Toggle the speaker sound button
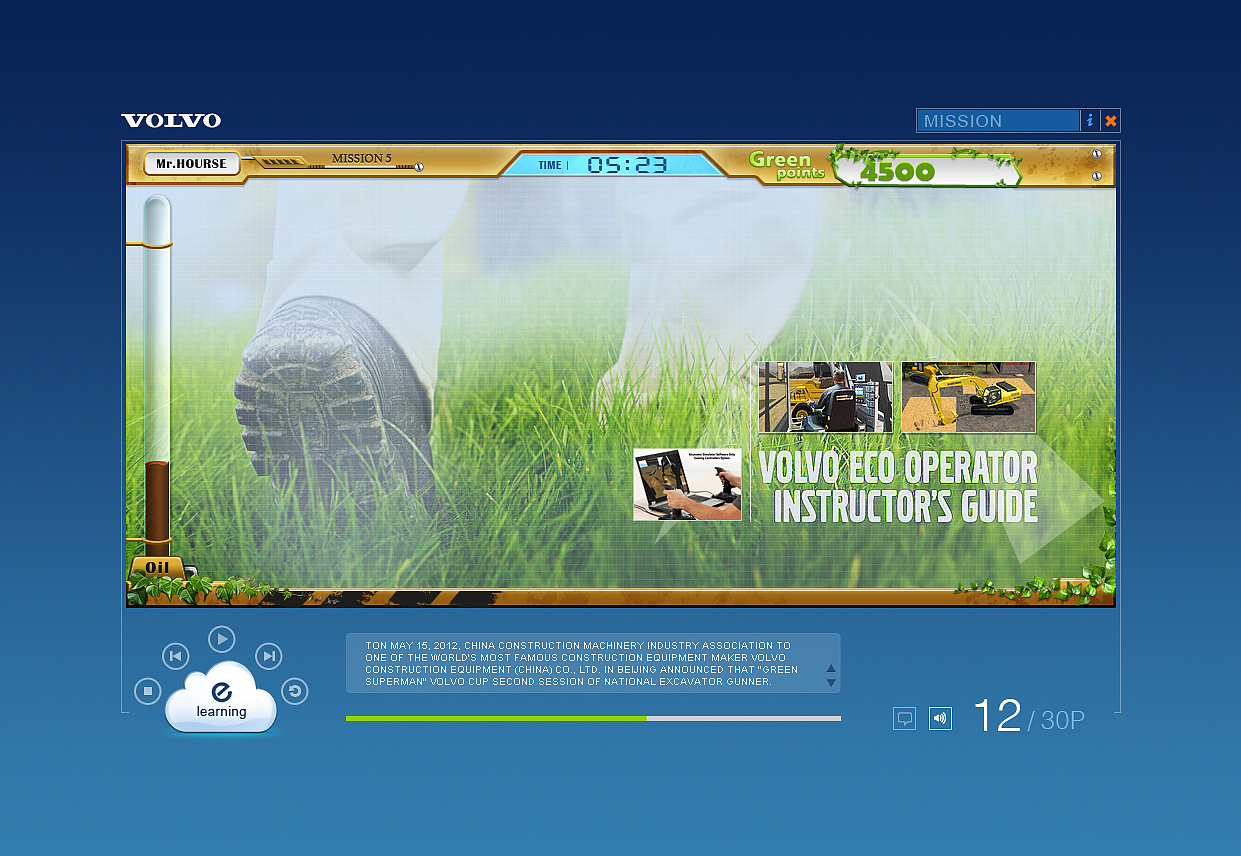The image size is (1241, 856). pyautogui.click(x=940, y=718)
